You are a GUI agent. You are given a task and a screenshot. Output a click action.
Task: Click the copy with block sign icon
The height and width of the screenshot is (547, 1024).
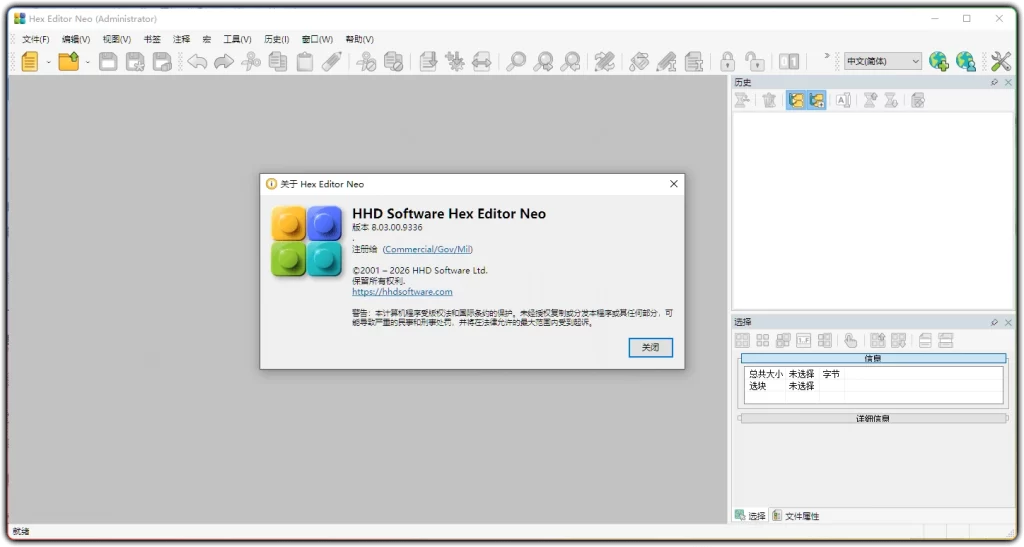(393, 61)
